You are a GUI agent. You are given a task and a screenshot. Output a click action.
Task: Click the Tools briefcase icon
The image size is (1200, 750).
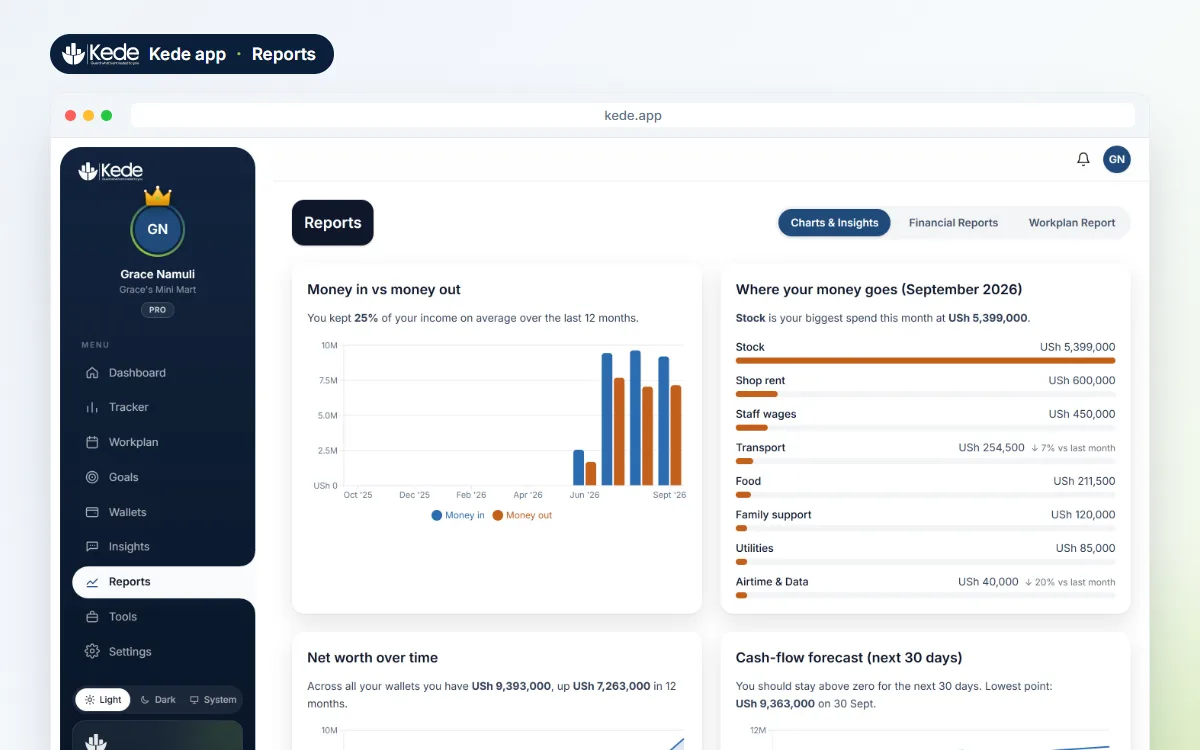pos(92,617)
